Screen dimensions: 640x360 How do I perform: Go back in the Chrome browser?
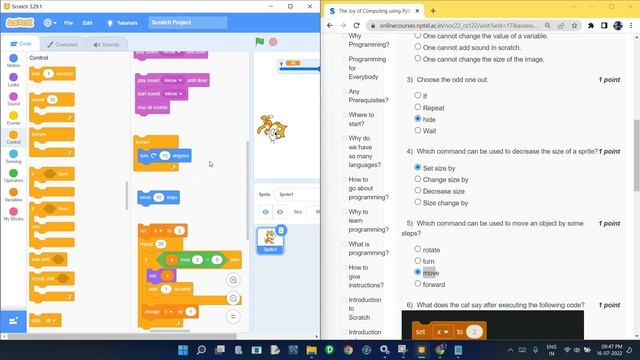pyautogui.click(x=330, y=25)
